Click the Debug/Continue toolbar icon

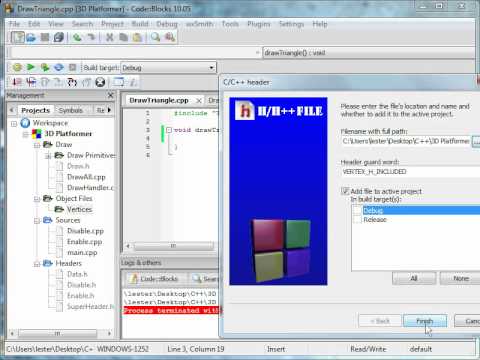tap(17, 82)
